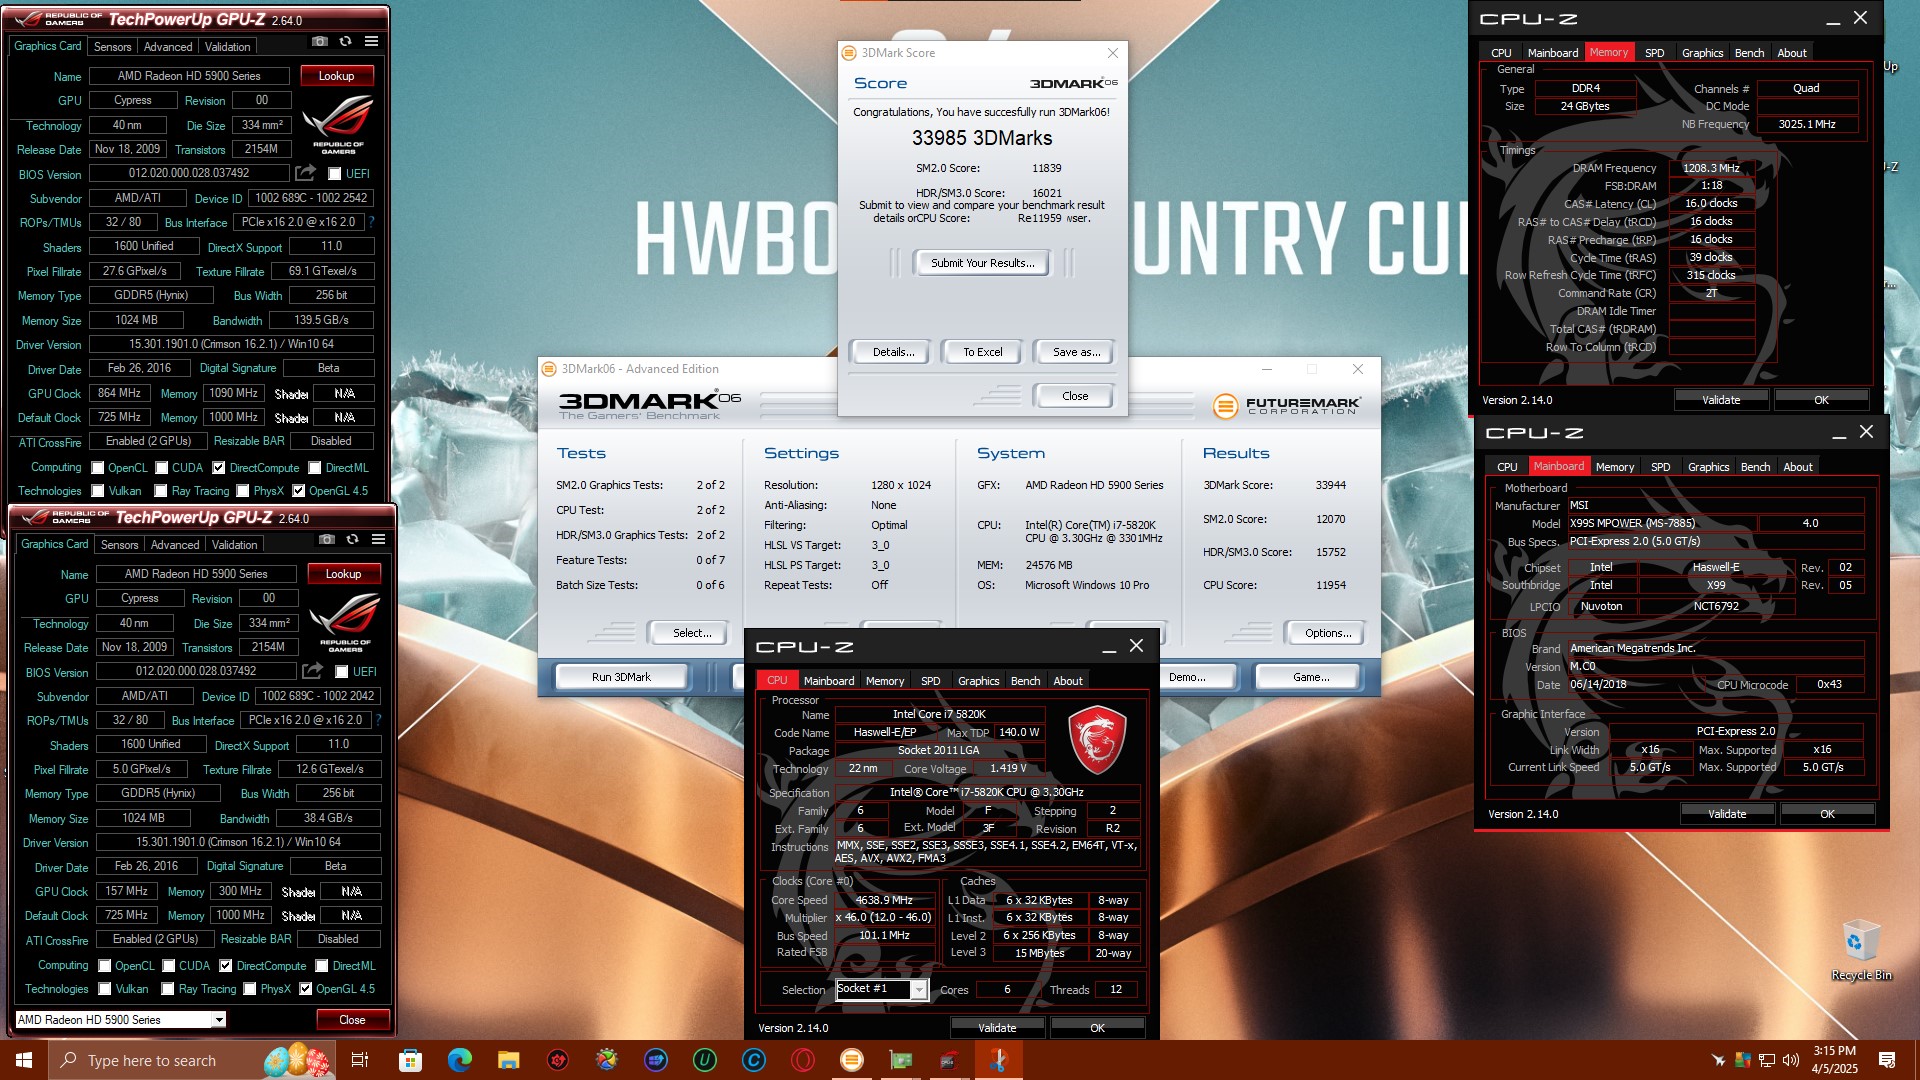Open Task View from the taskbar
1920x1080 pixels.
coord(360,1060)
